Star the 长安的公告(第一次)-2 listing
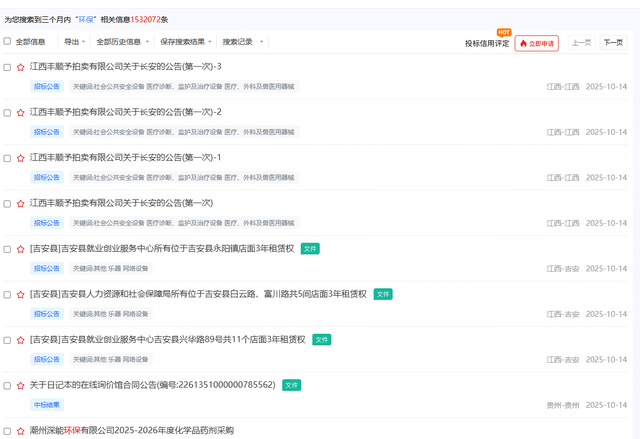This screenshot has width=640, height=439. point(20,112)
